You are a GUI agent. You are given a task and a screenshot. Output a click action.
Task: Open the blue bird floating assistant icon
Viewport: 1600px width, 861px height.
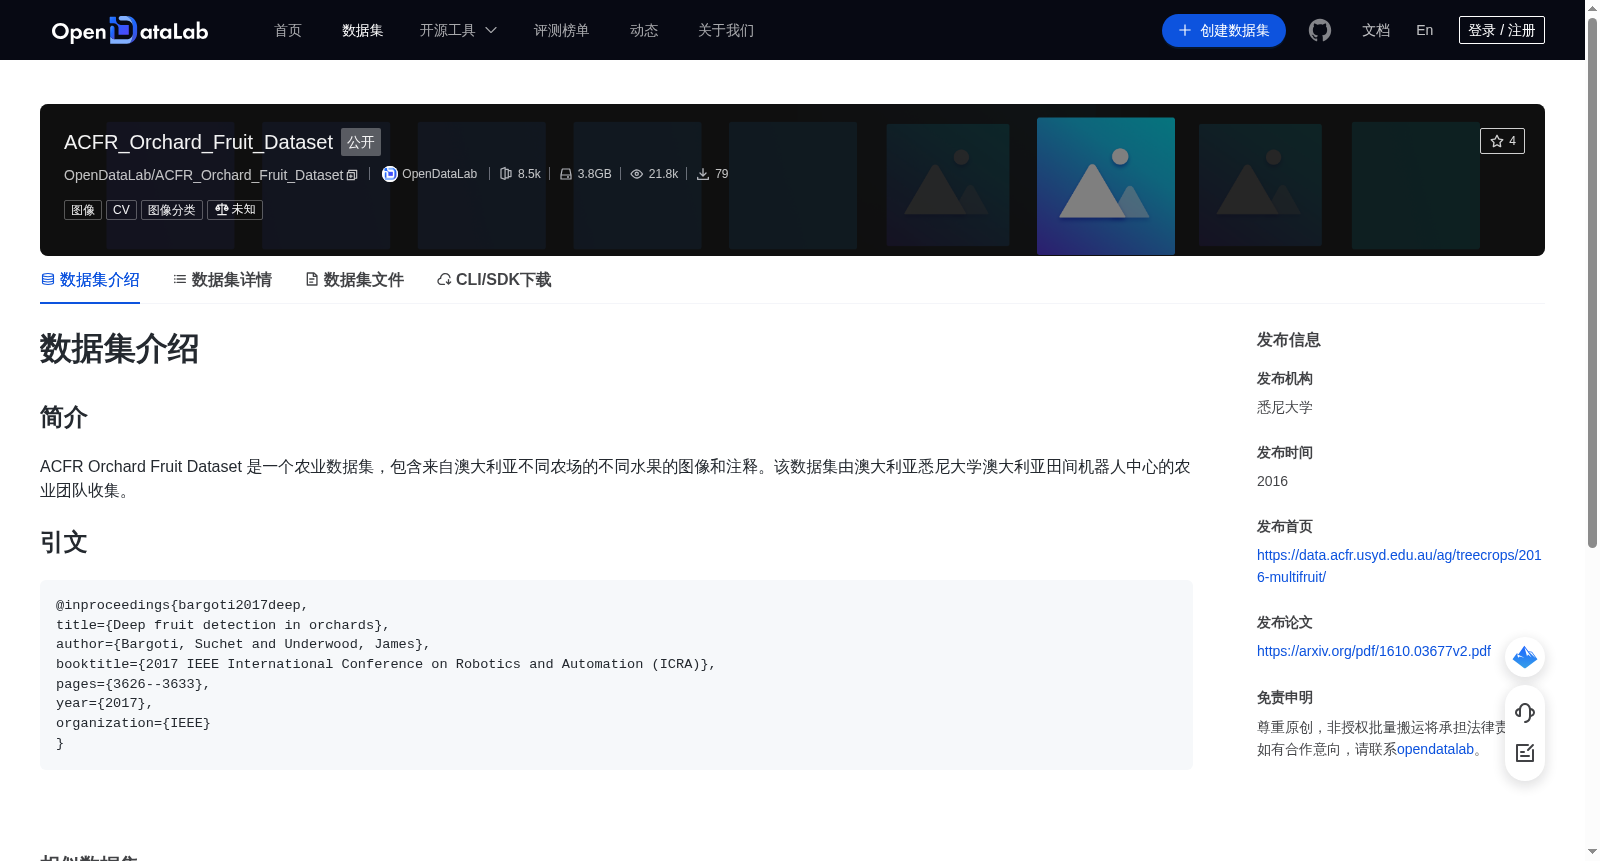[1525, 657]
